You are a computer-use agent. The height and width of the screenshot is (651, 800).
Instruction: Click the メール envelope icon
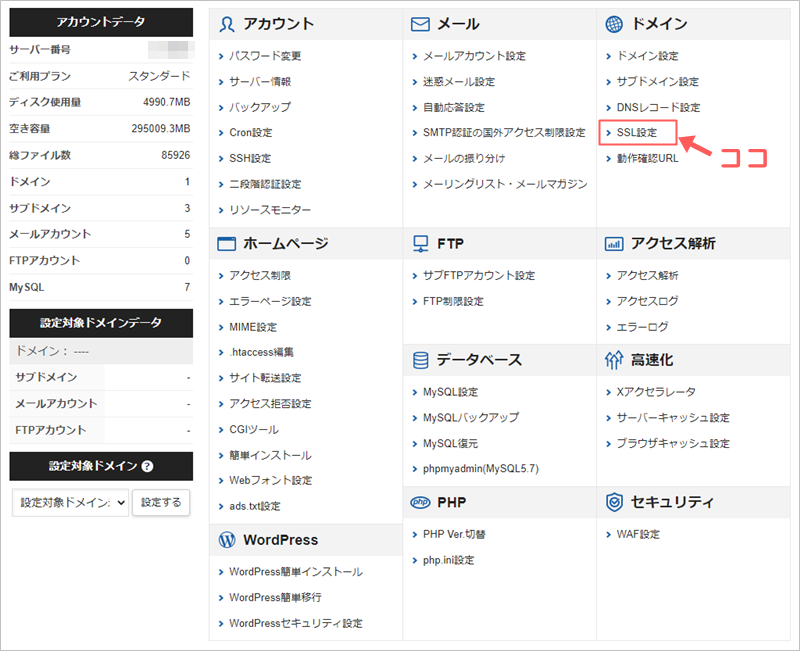point(420,24)
